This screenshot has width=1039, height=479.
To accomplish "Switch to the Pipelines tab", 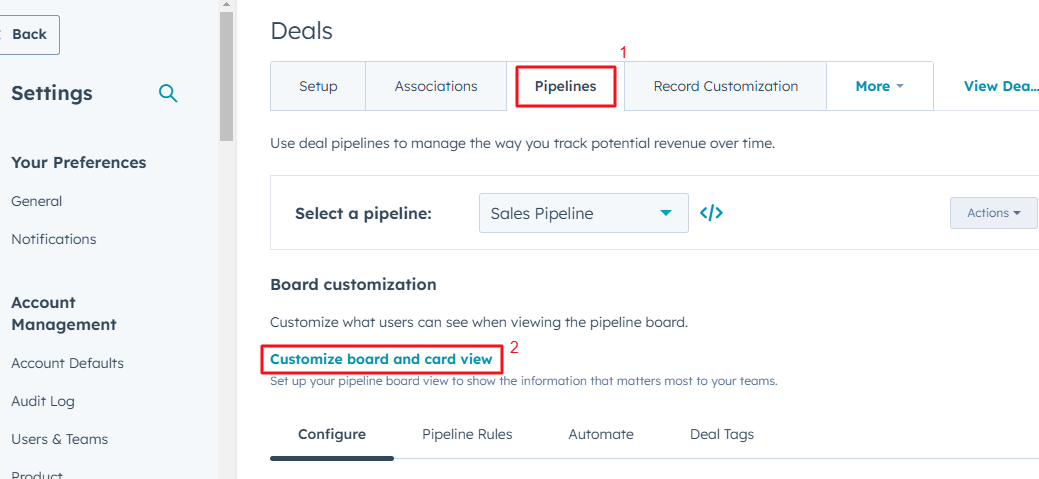I will tap(565, 86).
